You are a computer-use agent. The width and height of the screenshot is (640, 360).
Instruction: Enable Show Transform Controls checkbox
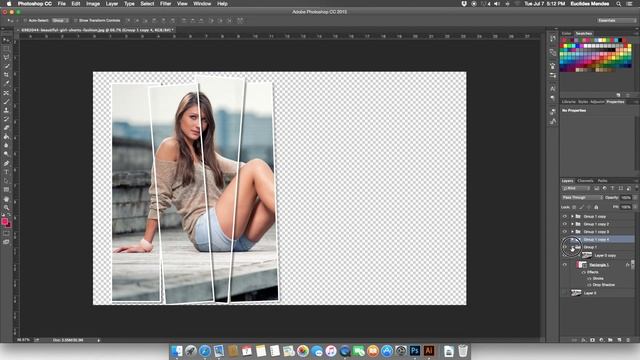(x=75, y=20)
